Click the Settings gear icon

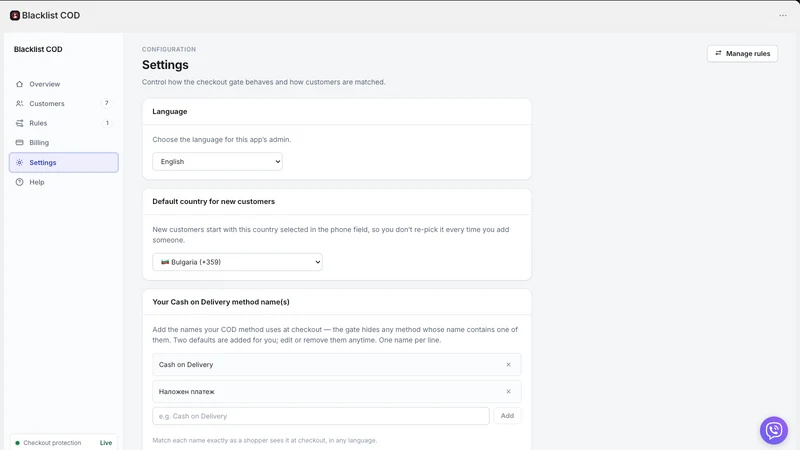(19, 162)
